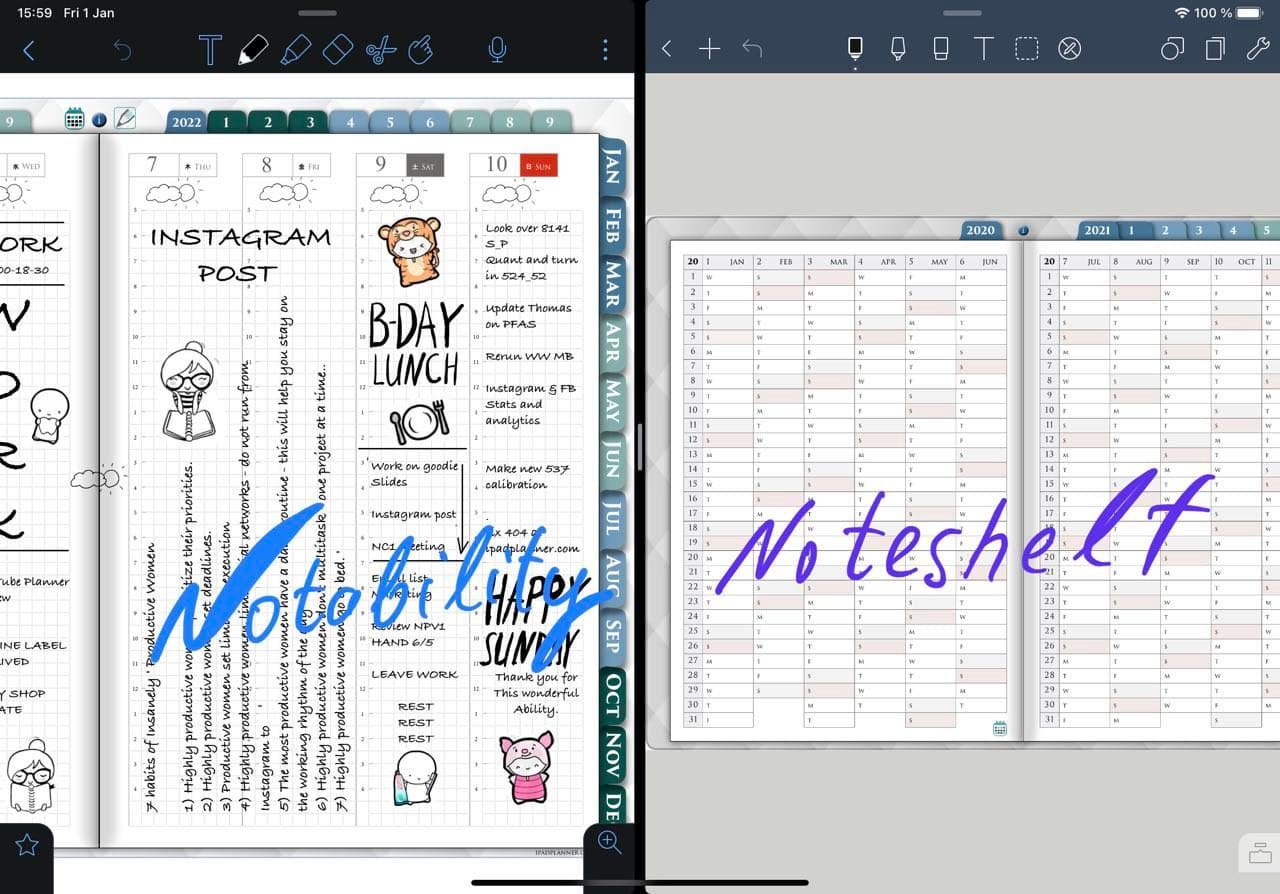Tap small calendar icon at the June column's bottom

point(1000,728)
